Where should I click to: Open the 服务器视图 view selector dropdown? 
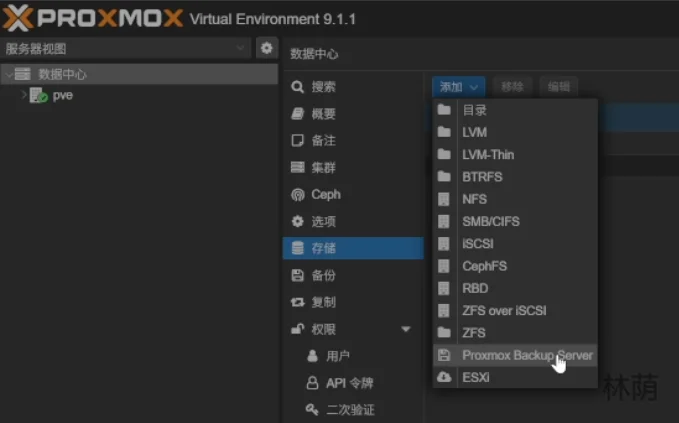pyautogui.click(x=126, y=48)
